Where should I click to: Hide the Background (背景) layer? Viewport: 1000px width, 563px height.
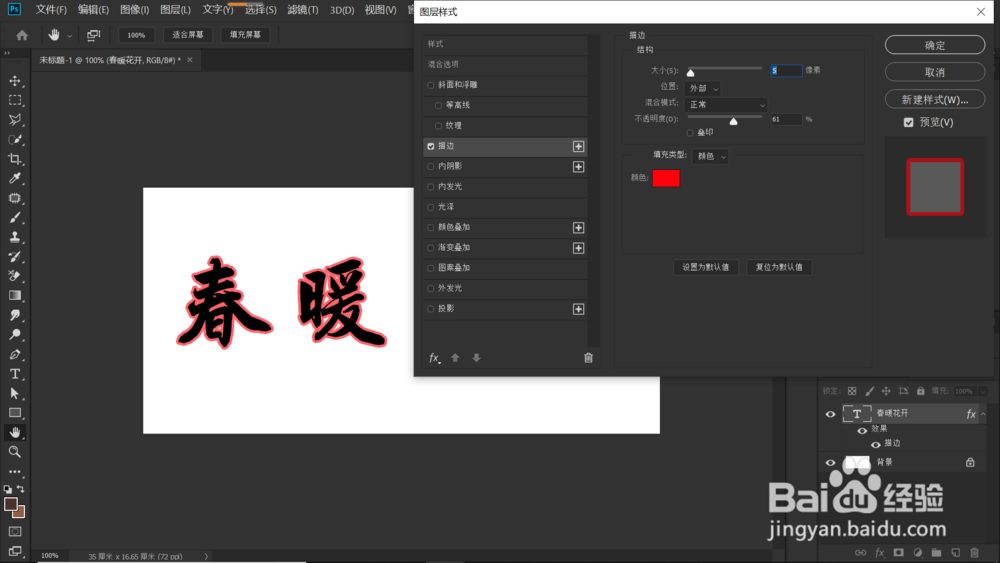(830, 462)
